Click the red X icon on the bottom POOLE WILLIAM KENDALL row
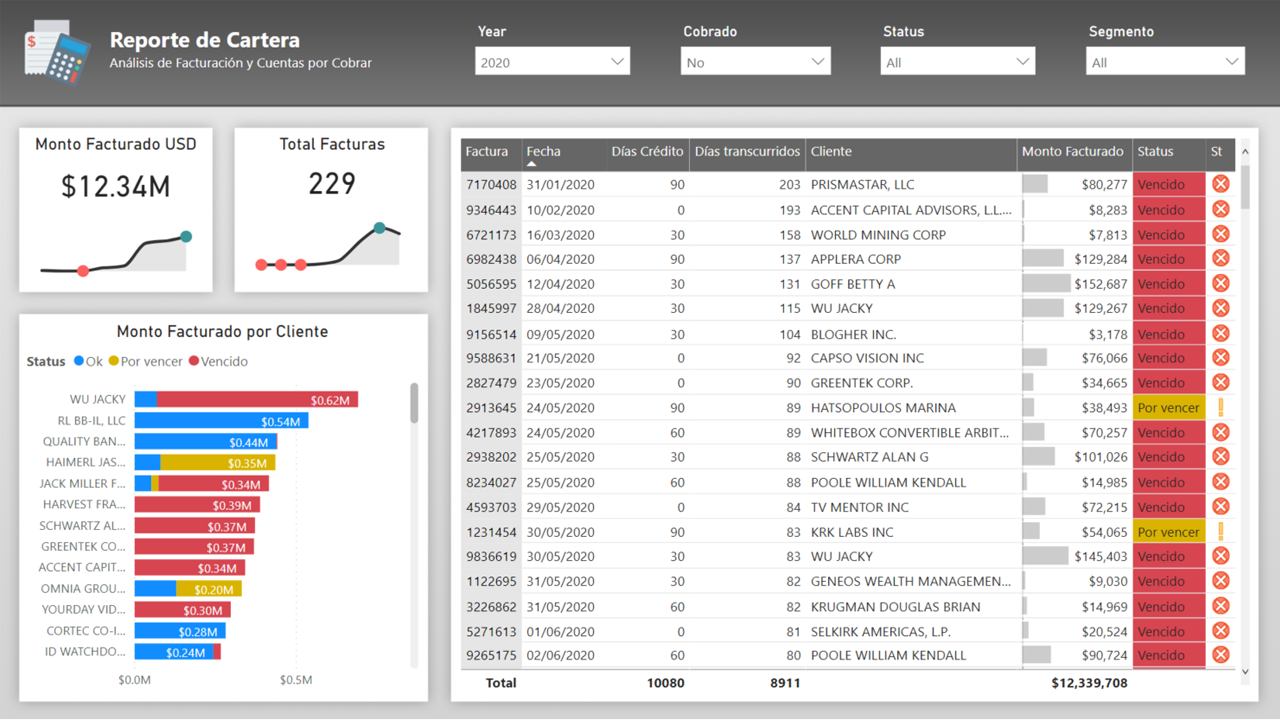1280x720 pixels. (1220, 655)
